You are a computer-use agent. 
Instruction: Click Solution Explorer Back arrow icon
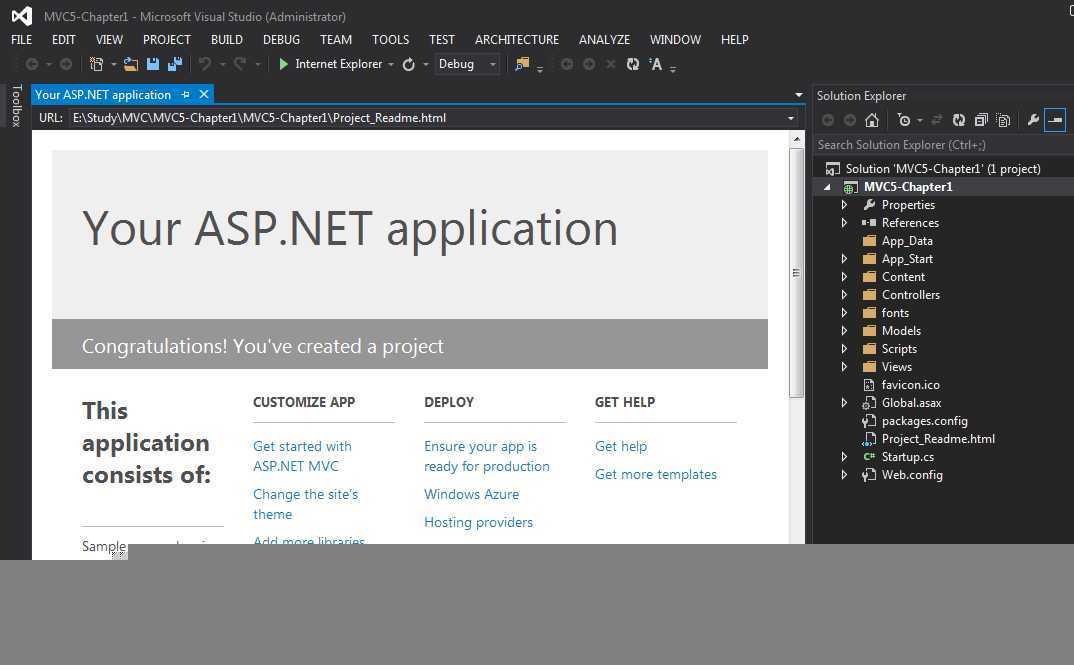tap(828, 121)
